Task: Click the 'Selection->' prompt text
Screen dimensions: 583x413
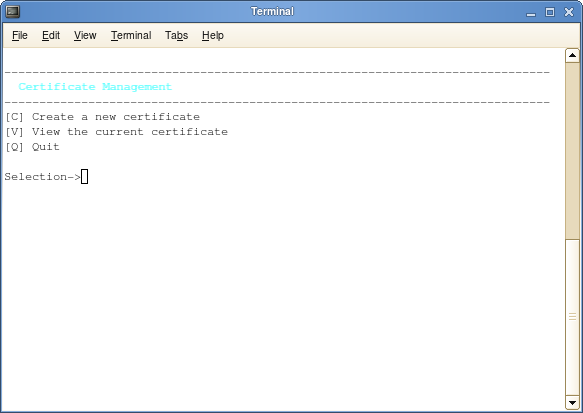Action: click(x=42, y=177)
